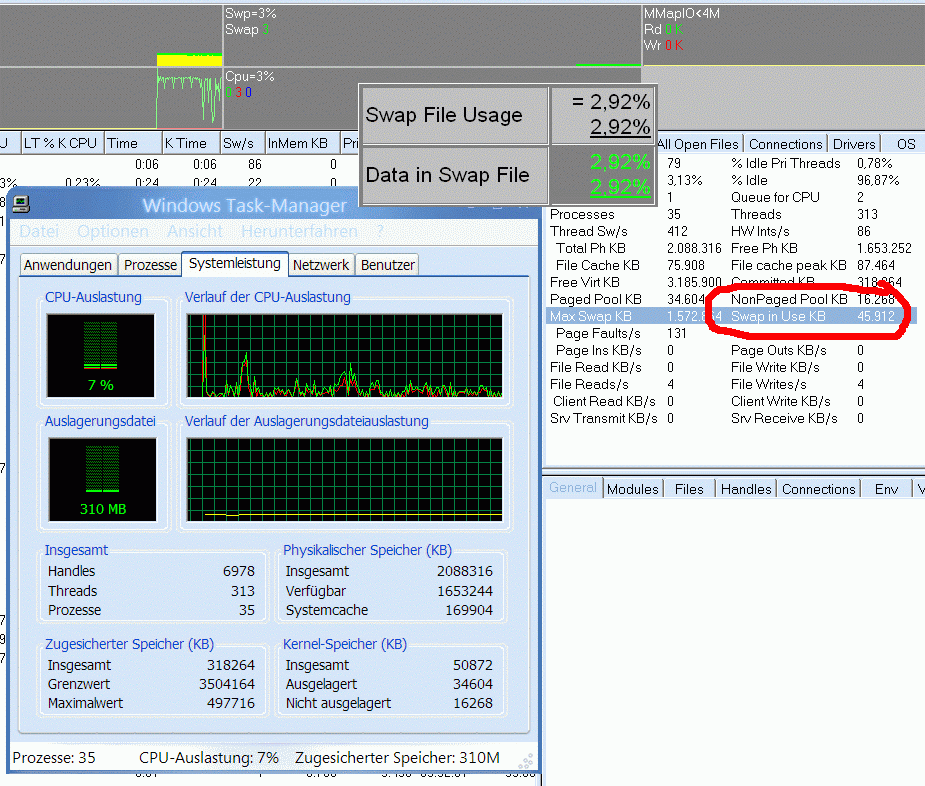
Task: Click the Data in Swap File label
Action: [448, 175]
